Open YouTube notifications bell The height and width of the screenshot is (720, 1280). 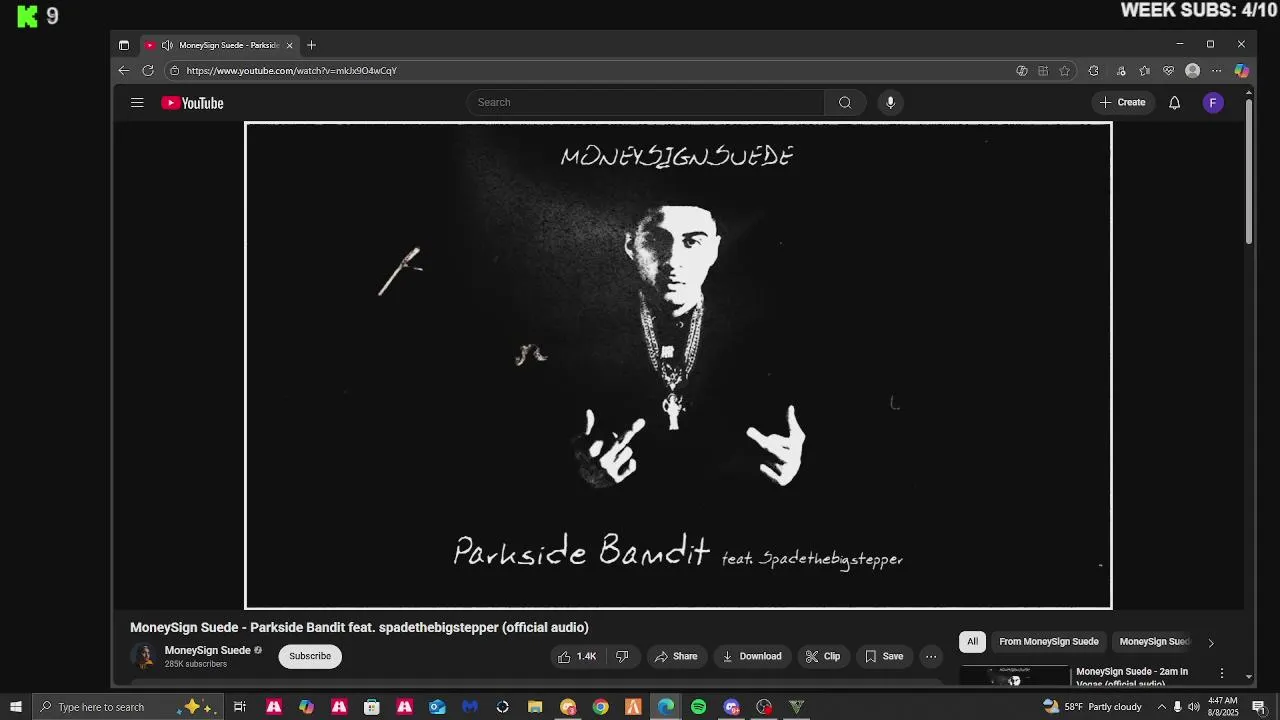click(x=1175, y=102)
